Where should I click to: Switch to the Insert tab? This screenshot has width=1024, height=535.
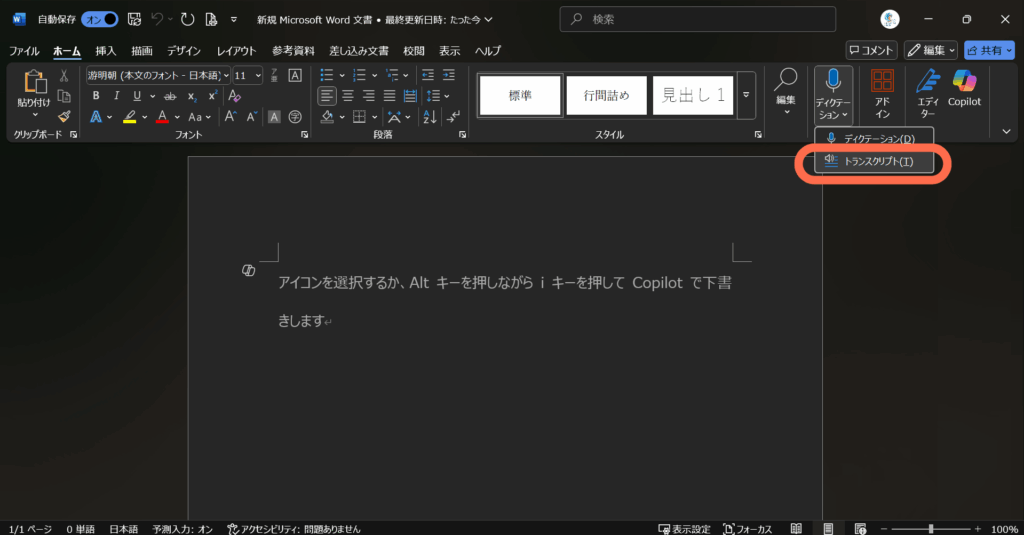106,51
